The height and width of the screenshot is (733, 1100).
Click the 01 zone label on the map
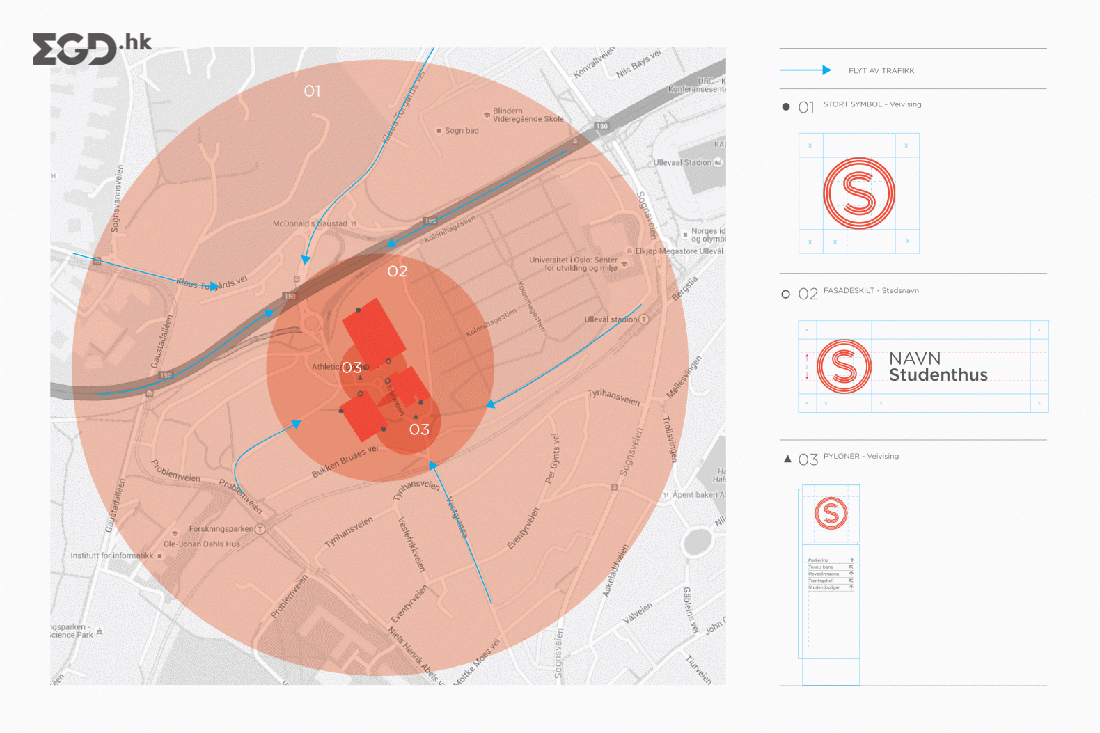click(x=312, y=91)
